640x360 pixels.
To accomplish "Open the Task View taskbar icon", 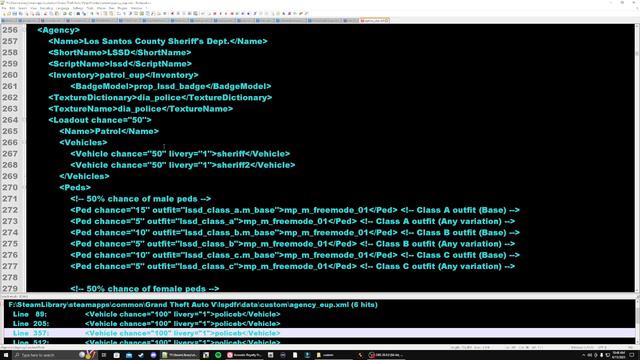I will pyautogui.click(x=104, y=355).
